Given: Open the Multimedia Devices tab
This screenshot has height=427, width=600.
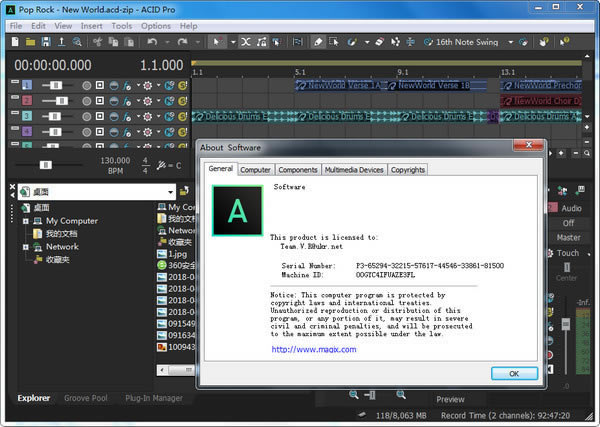Looking at the screenshot, I should [354, 170].
